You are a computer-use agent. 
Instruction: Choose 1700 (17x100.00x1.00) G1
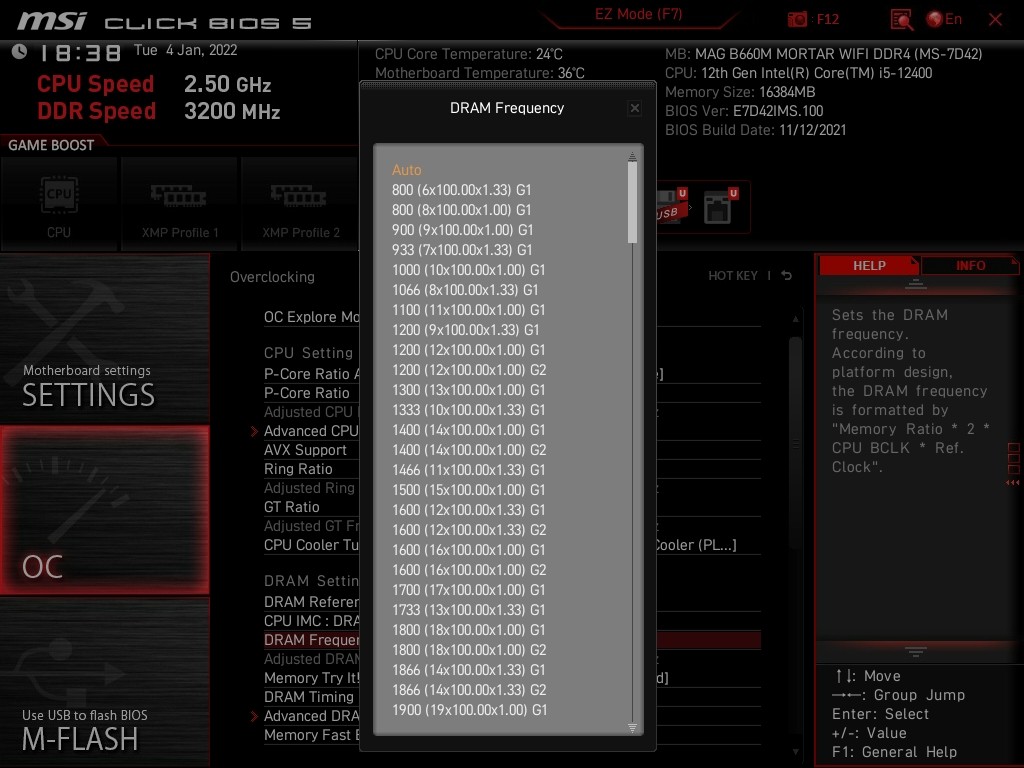(x=468, y=590)
